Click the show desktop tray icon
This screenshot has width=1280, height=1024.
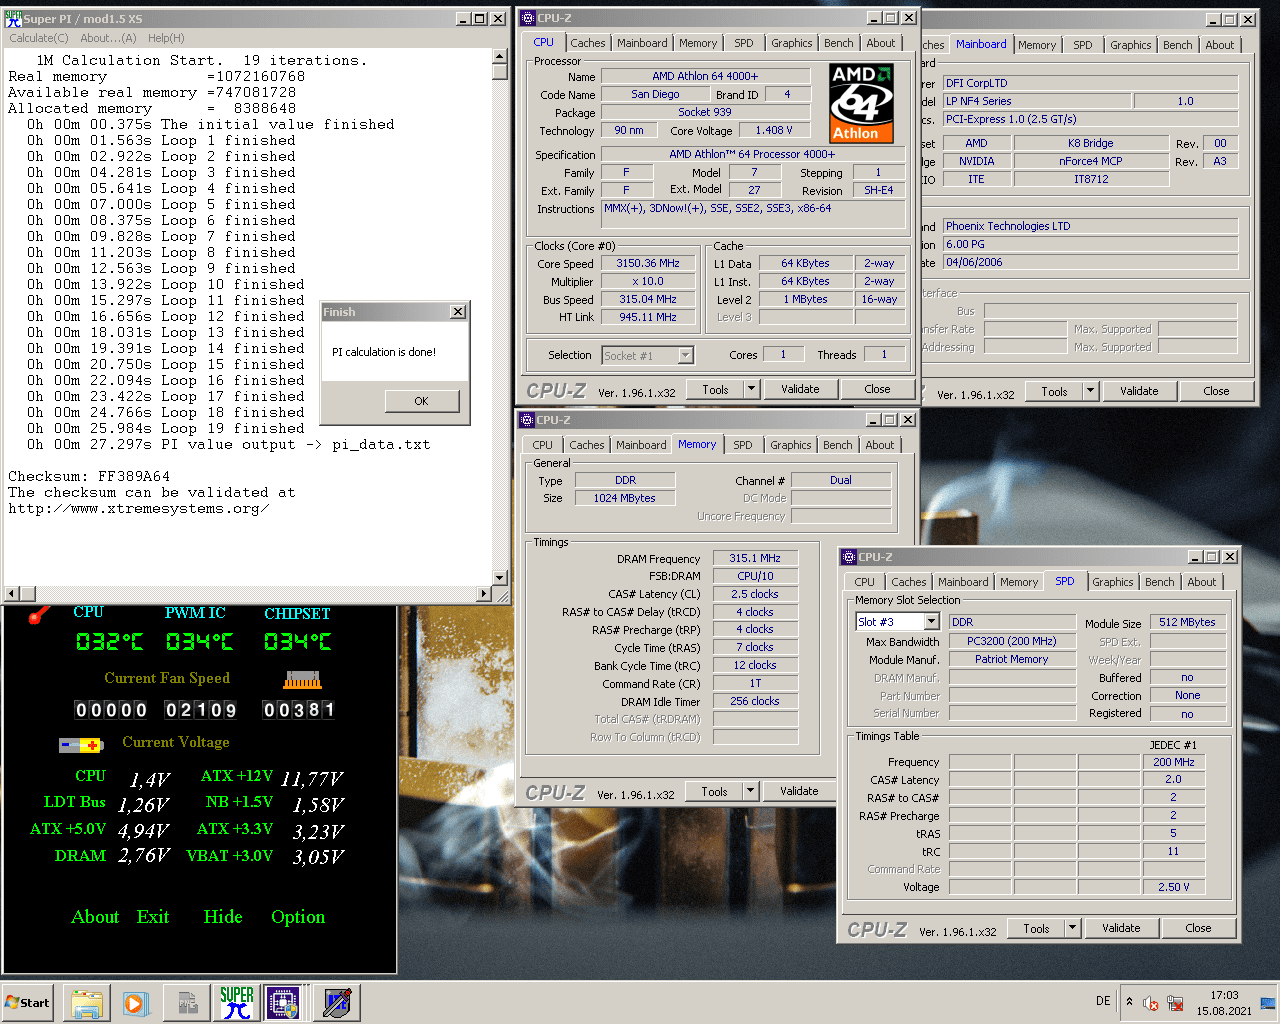tap(1268, 1002)
